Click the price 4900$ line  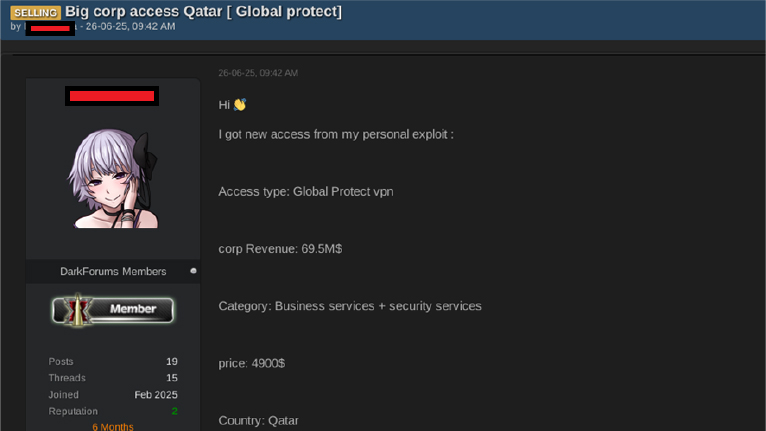252,363
